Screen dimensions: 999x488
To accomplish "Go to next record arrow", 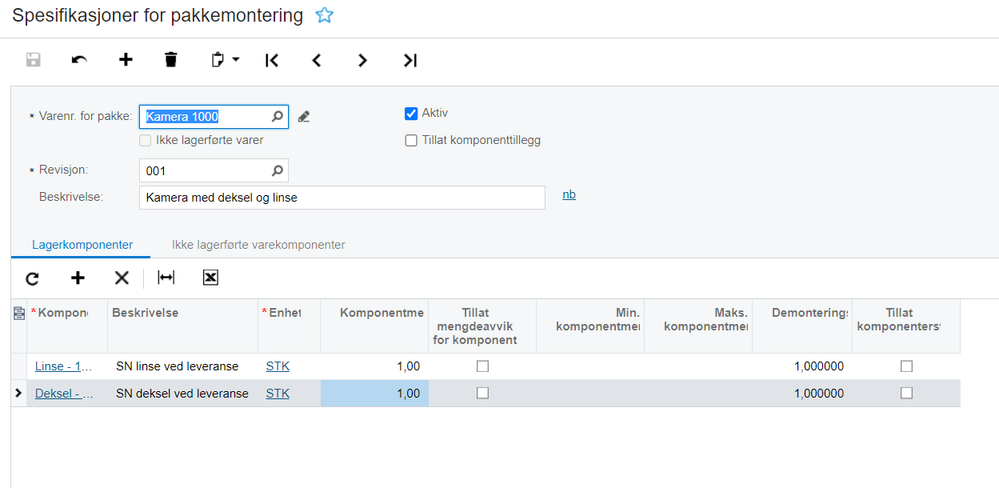I will (x=363, y=61).
